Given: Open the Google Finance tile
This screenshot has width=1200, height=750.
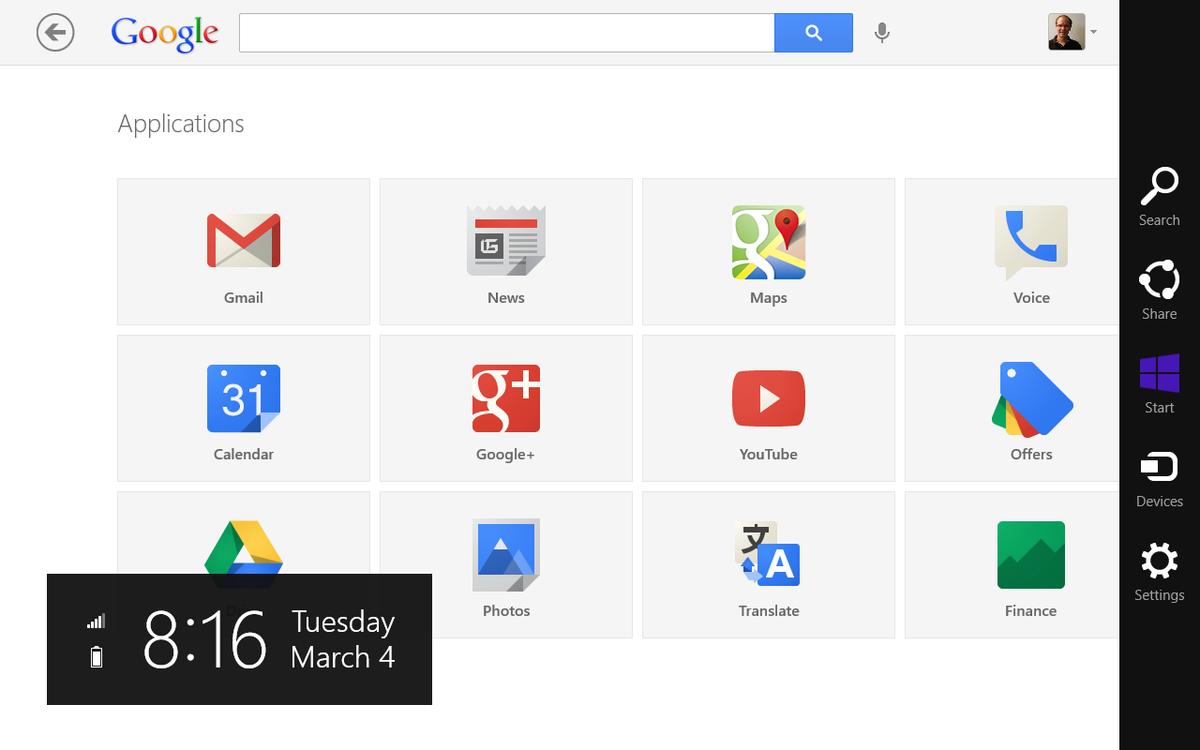Looking at the screenshot, I should [x=1031, y=564].
